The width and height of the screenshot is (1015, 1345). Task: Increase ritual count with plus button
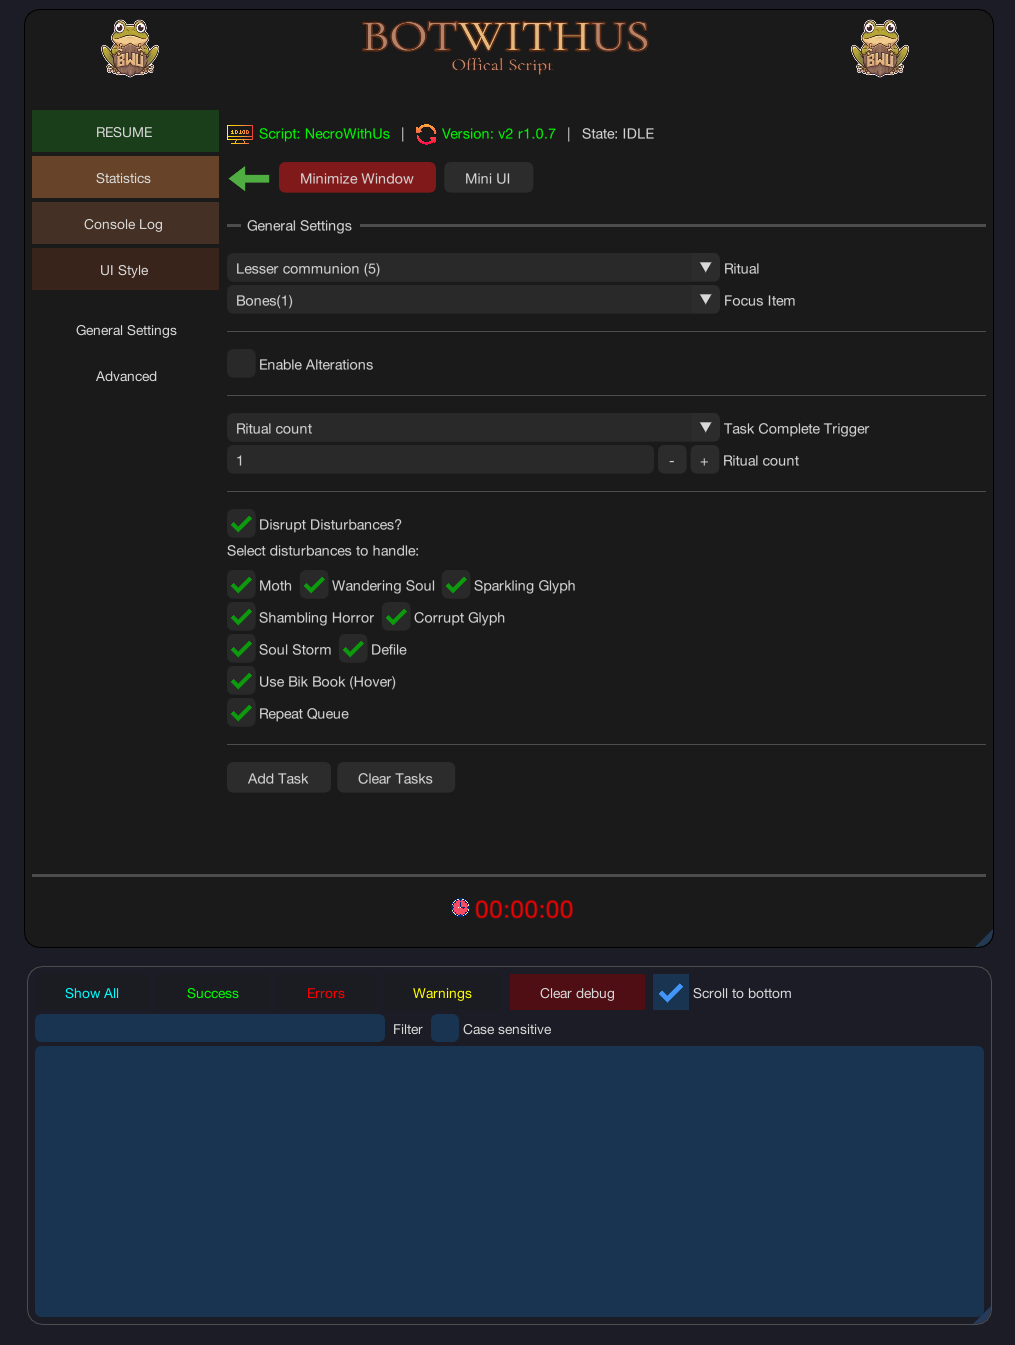click(704, 461)
